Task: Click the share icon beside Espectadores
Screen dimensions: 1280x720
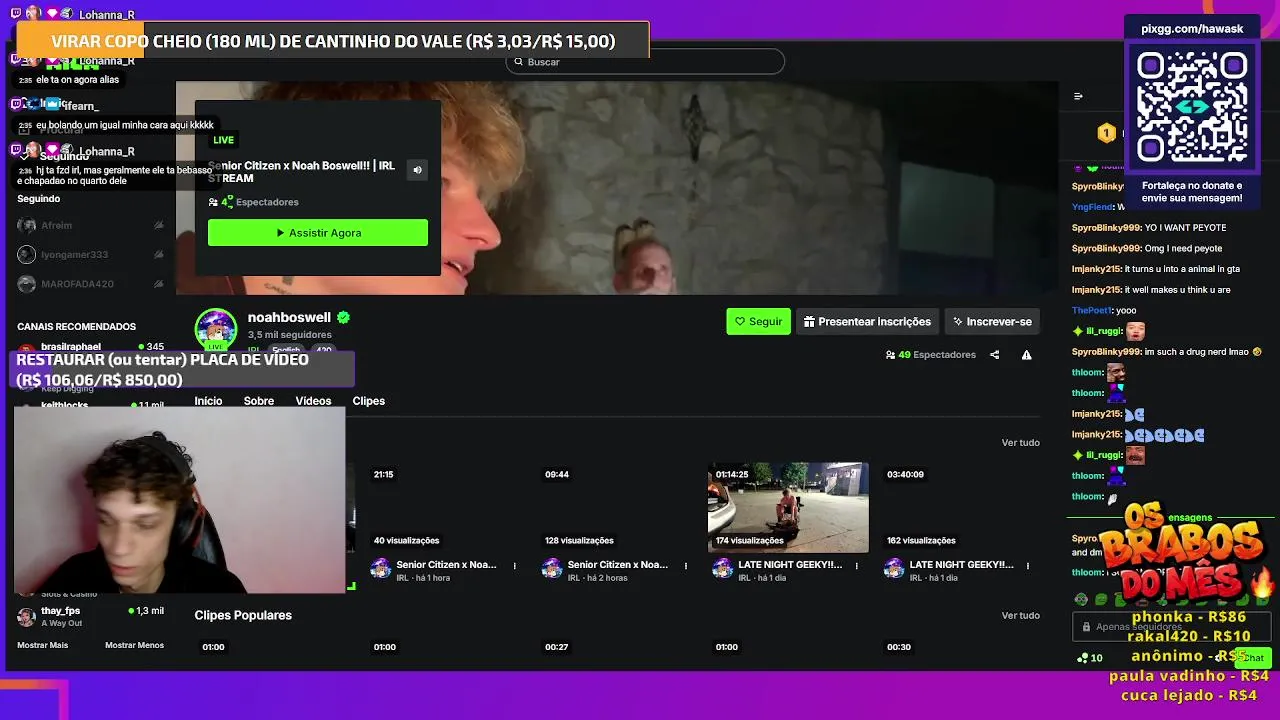Action: pos(994,355)
